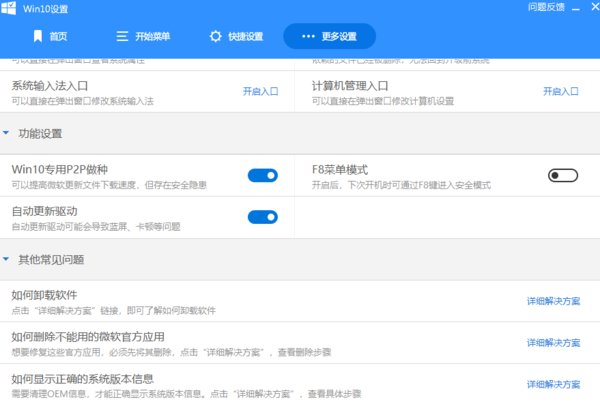
Task: Click the 自动更新驱动 setting title
Action: (x=46, y=211)
